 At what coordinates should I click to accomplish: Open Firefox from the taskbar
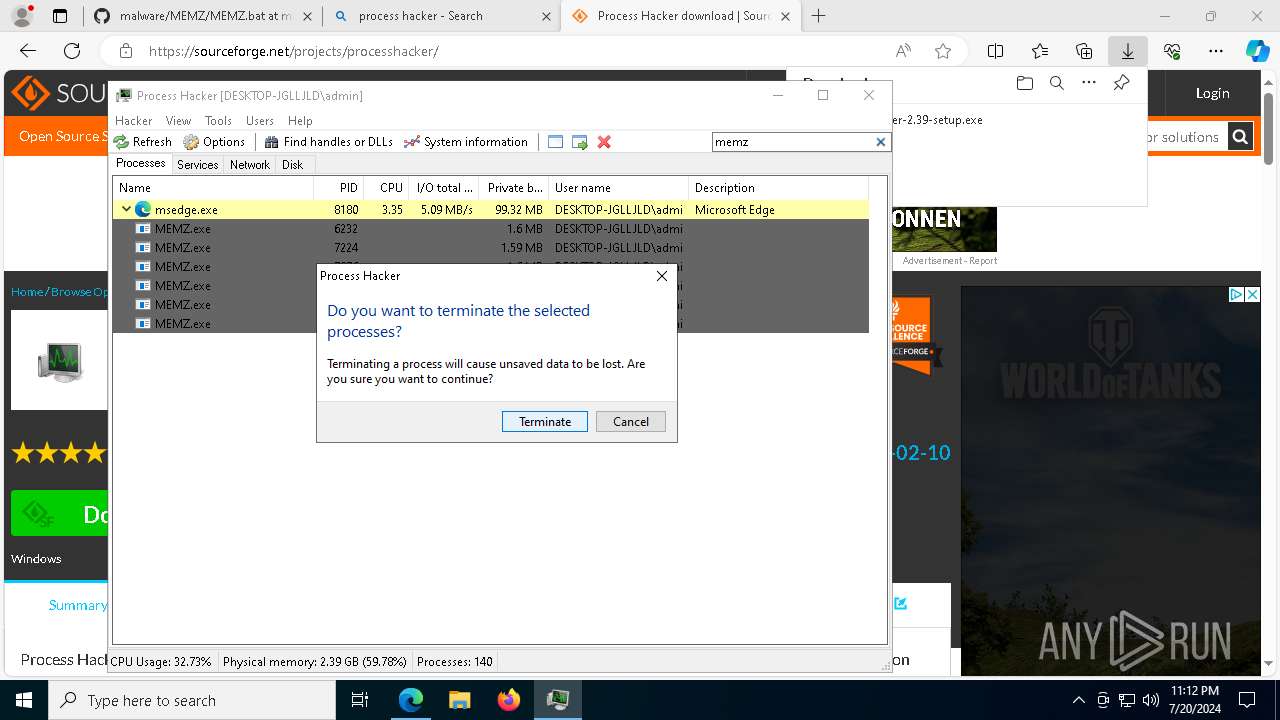(x=509, y=700)
